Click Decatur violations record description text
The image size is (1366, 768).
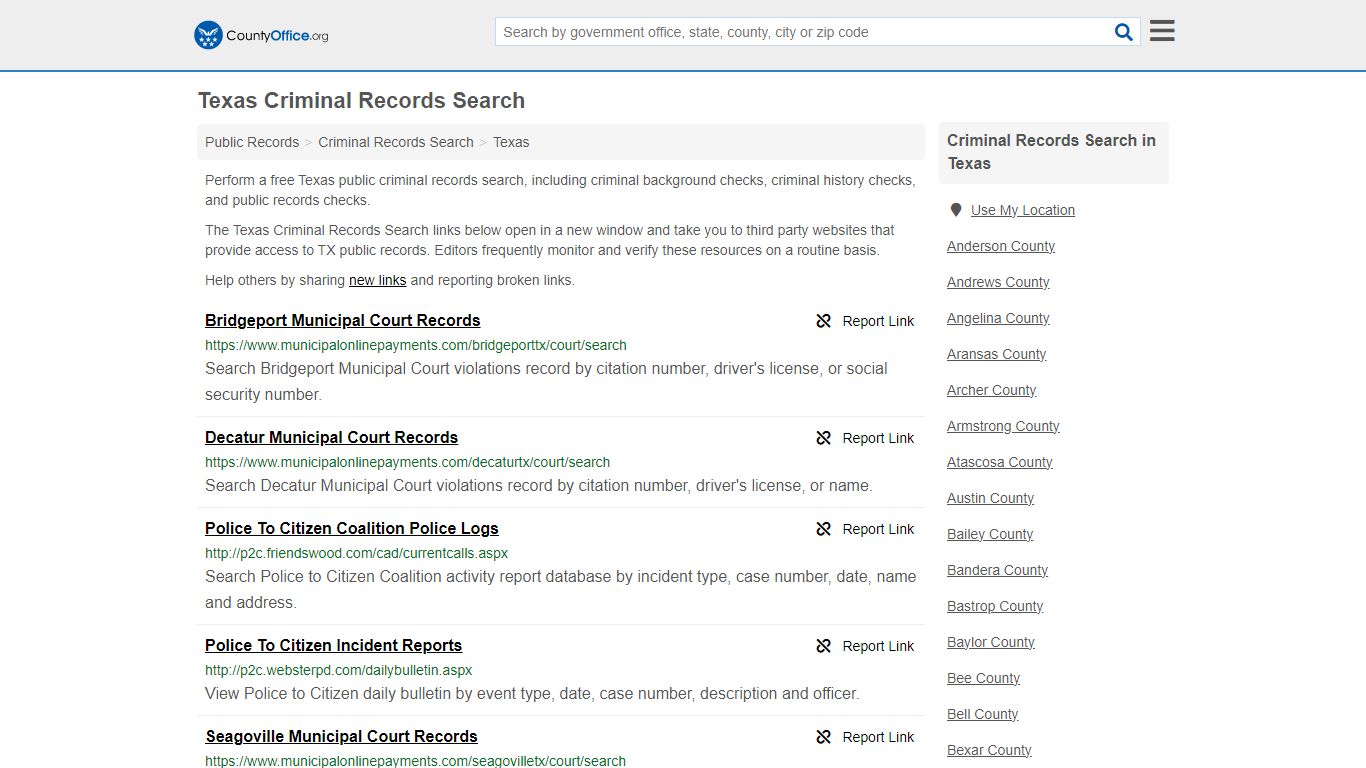[539, 485]
